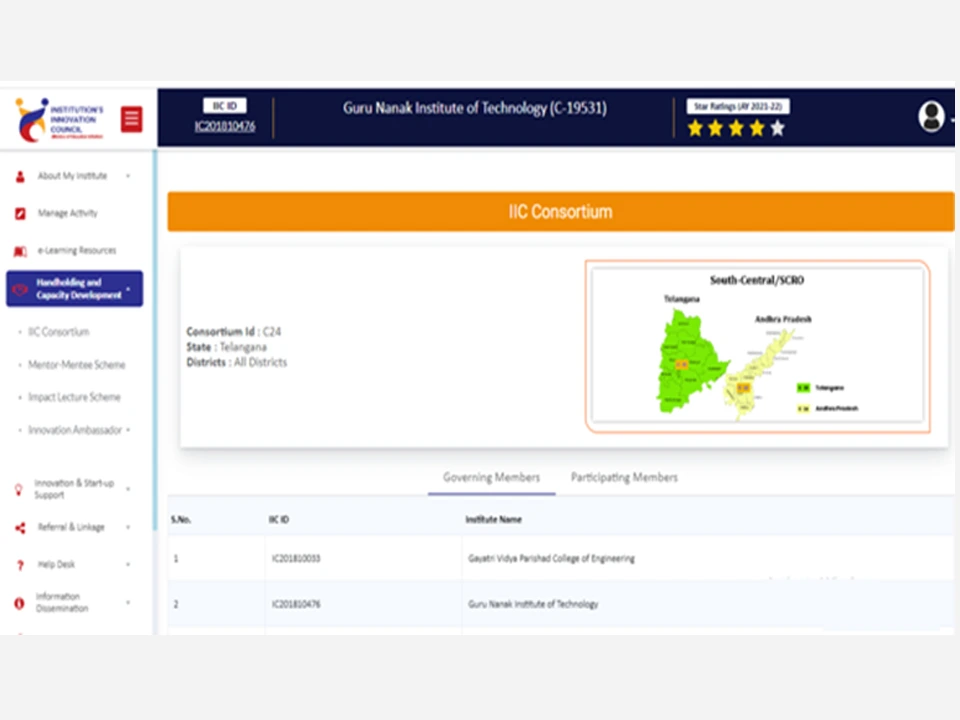Open e-Learning Resources menu item
Screen dimensions: 960x720
(77, 250)
